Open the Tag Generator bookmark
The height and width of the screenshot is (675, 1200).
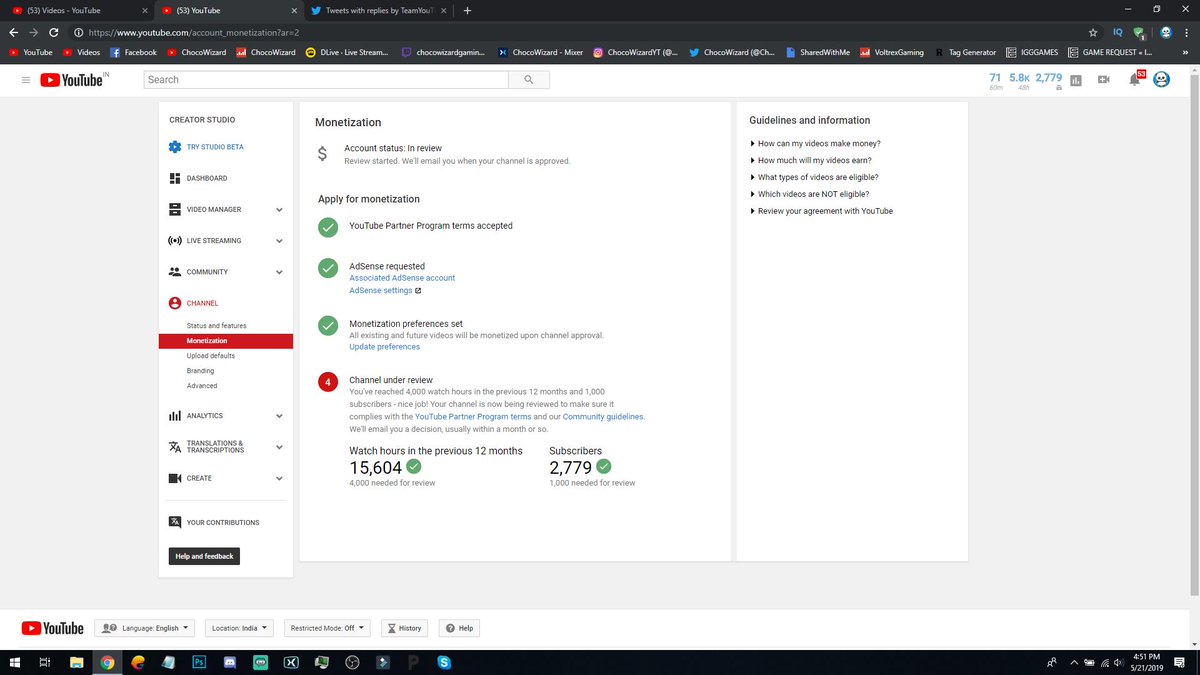[x=966, y=52]
